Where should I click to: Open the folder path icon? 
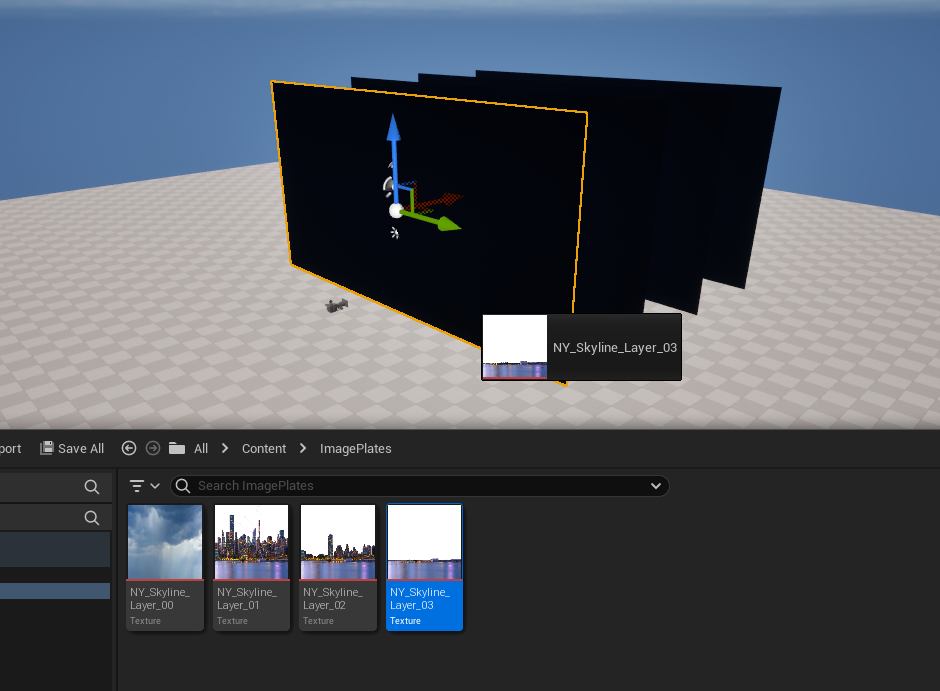click(177, 448)
